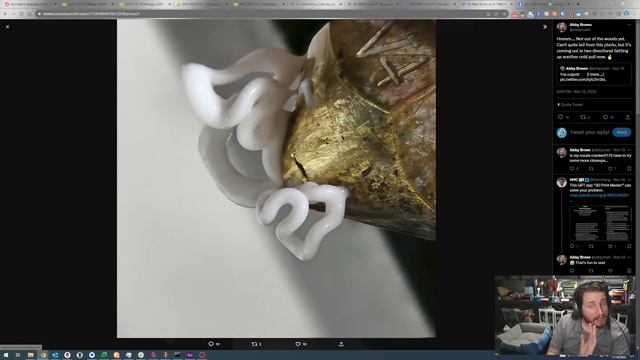Viewport: 640px width, 360px height.
Task: Switch to the third browser tab
Action: click(x=145, y=4)
